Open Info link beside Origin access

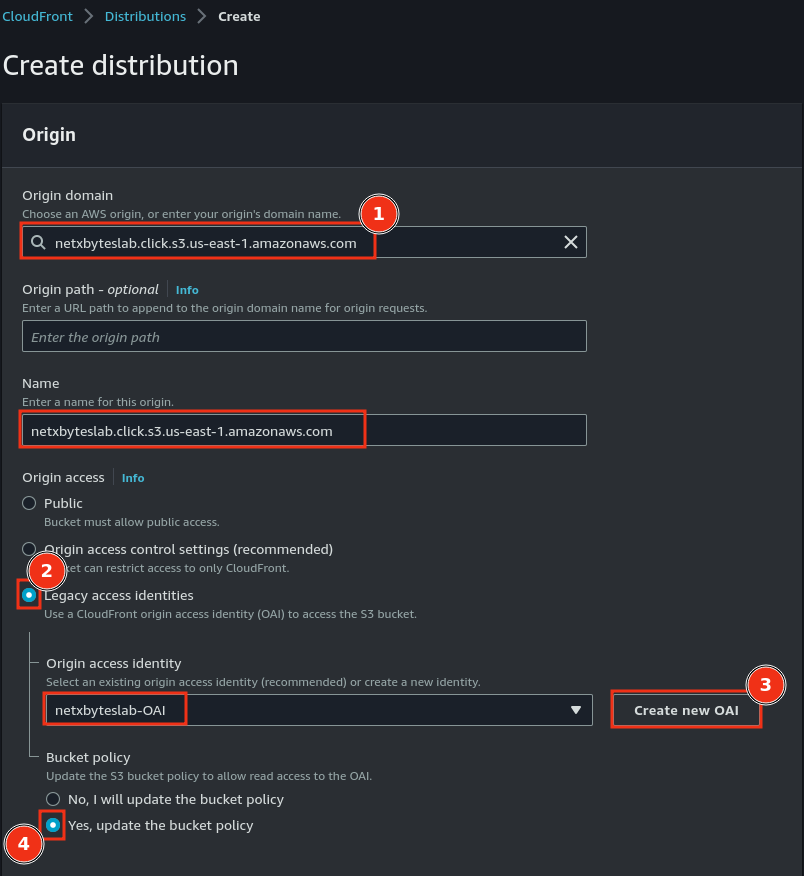click(133, 478)
